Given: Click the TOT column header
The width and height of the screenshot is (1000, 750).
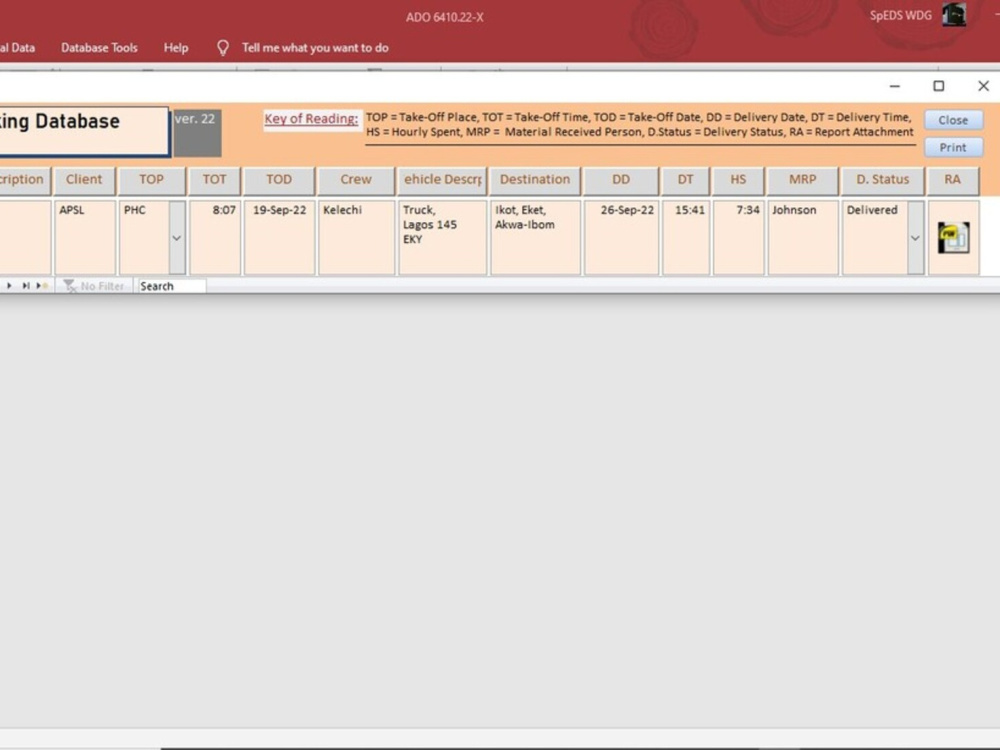Looking at the screenshot, I should (214, 180).
